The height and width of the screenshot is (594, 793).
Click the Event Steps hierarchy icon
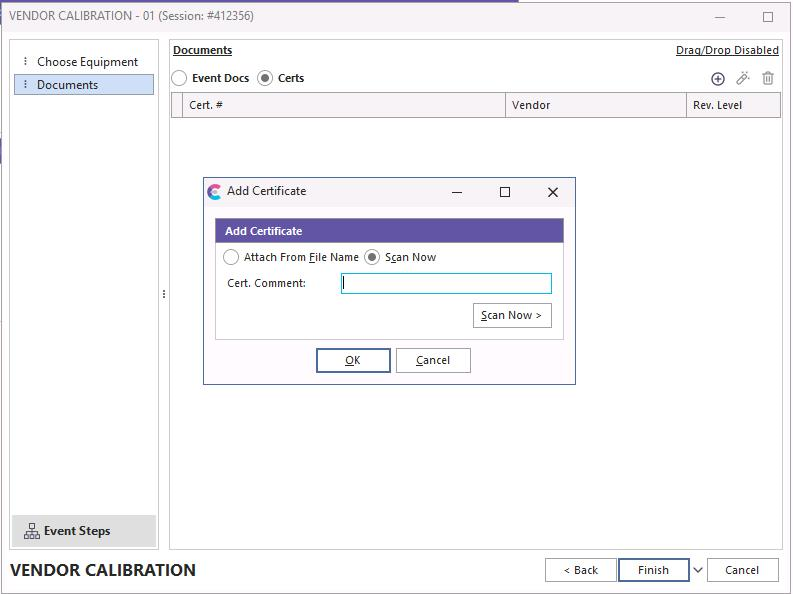click(32, 531)
